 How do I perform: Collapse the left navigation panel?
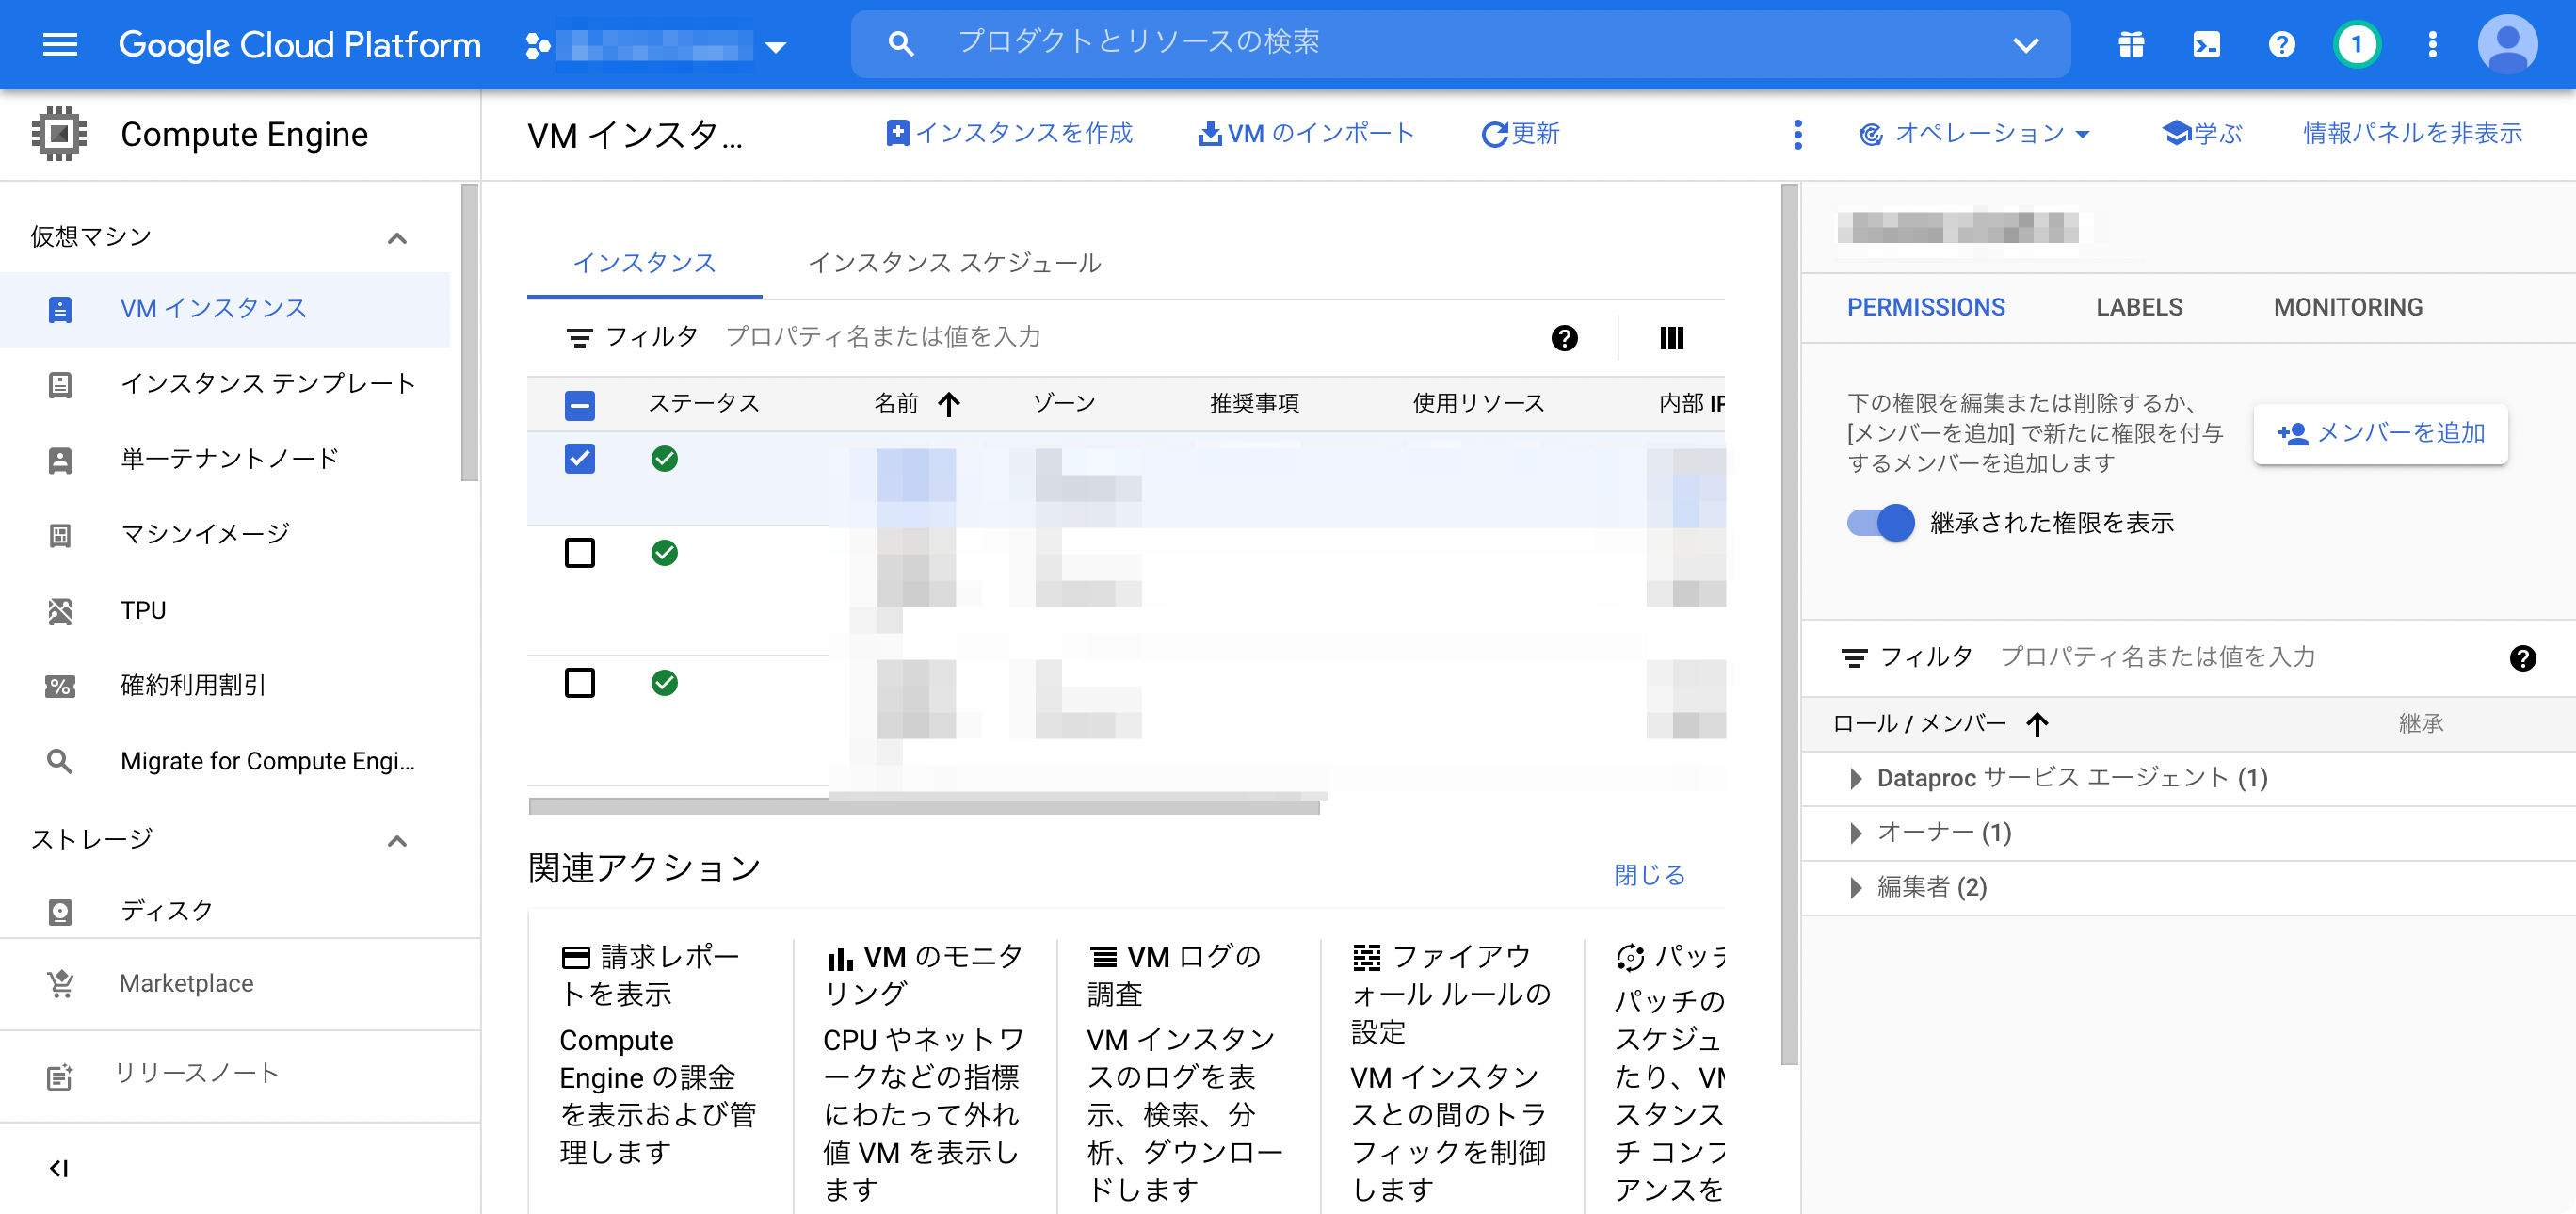click(59, 1168)
